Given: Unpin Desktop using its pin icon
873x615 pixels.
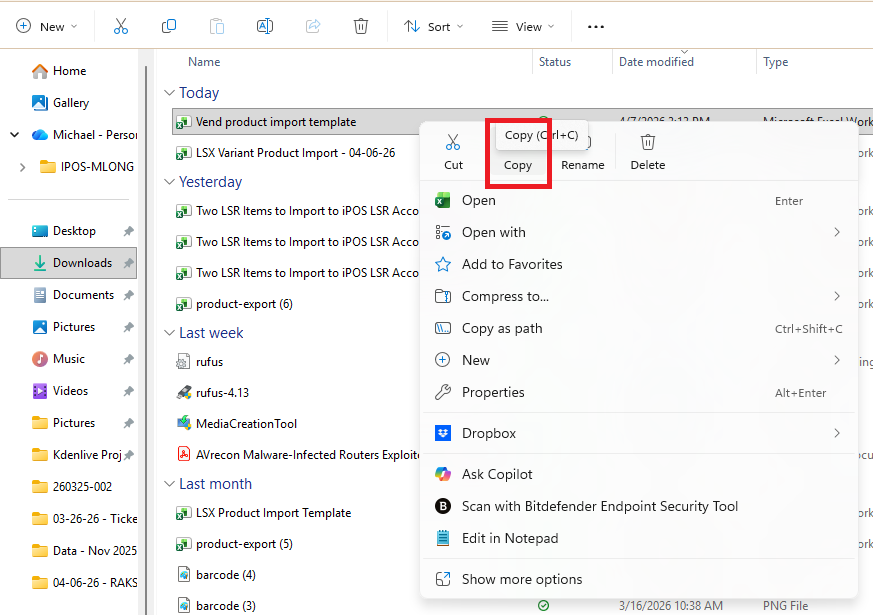Looking at the screenshot, I should (129, 231).
